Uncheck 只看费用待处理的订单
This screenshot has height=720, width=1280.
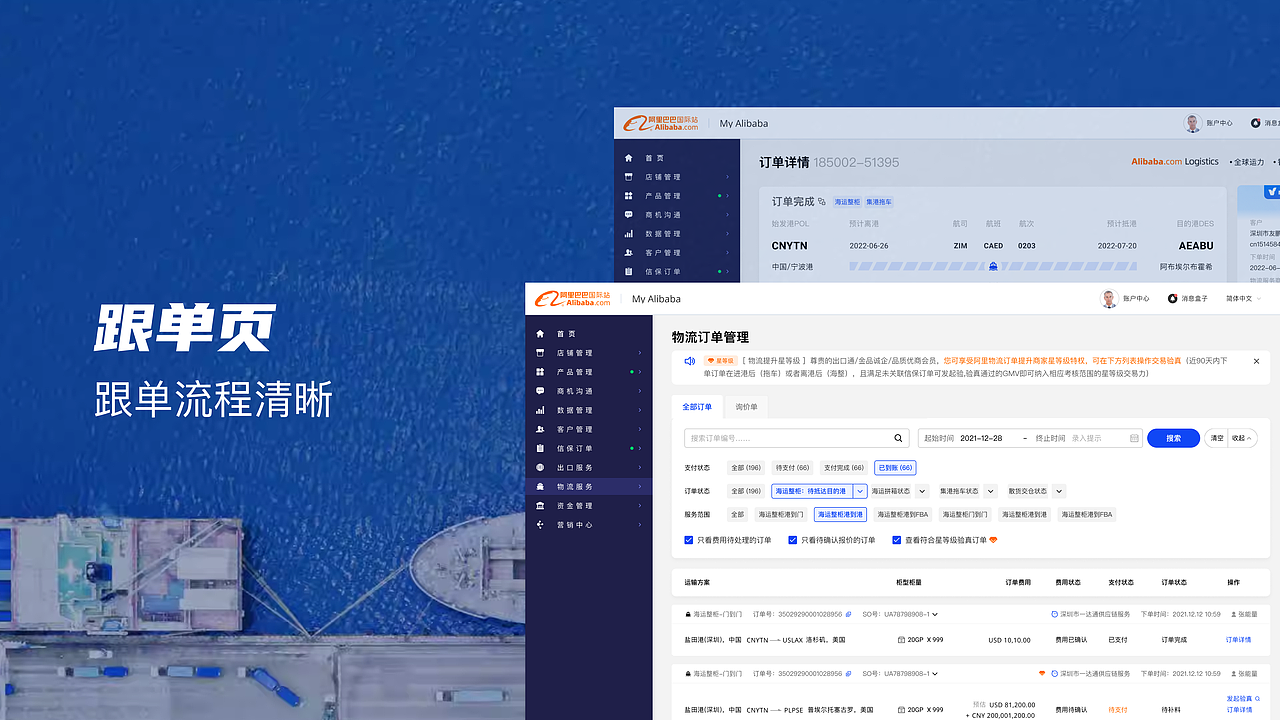point(687,540)
